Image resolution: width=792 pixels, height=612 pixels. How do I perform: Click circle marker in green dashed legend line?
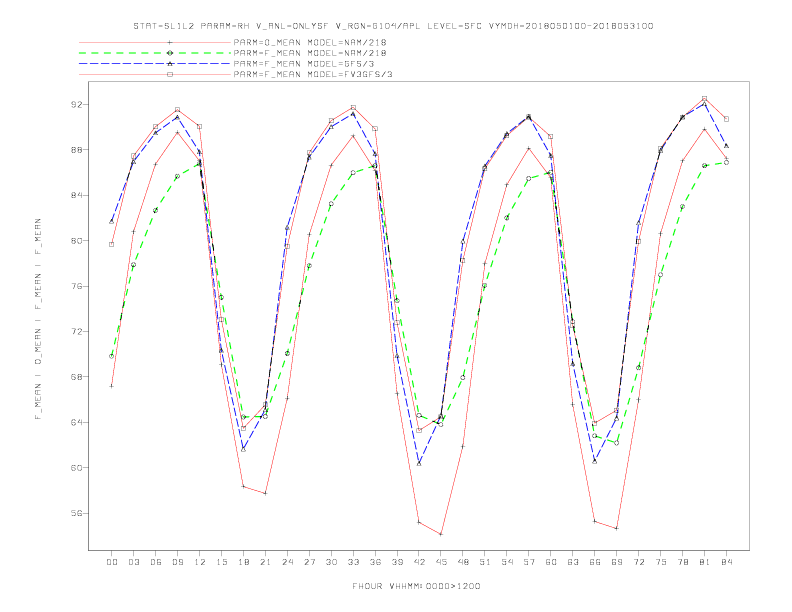point(170,53)
